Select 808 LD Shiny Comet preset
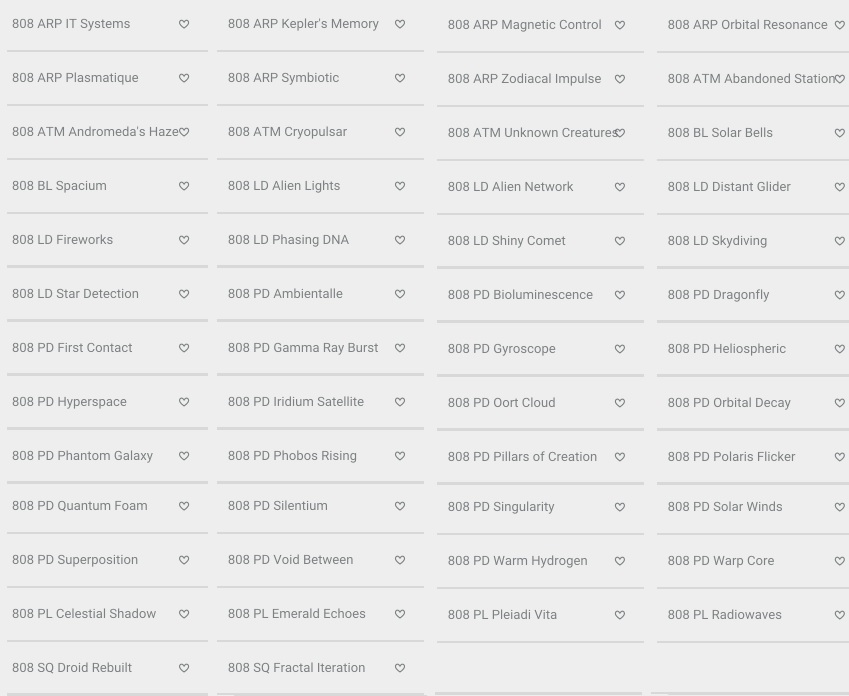 506,241
